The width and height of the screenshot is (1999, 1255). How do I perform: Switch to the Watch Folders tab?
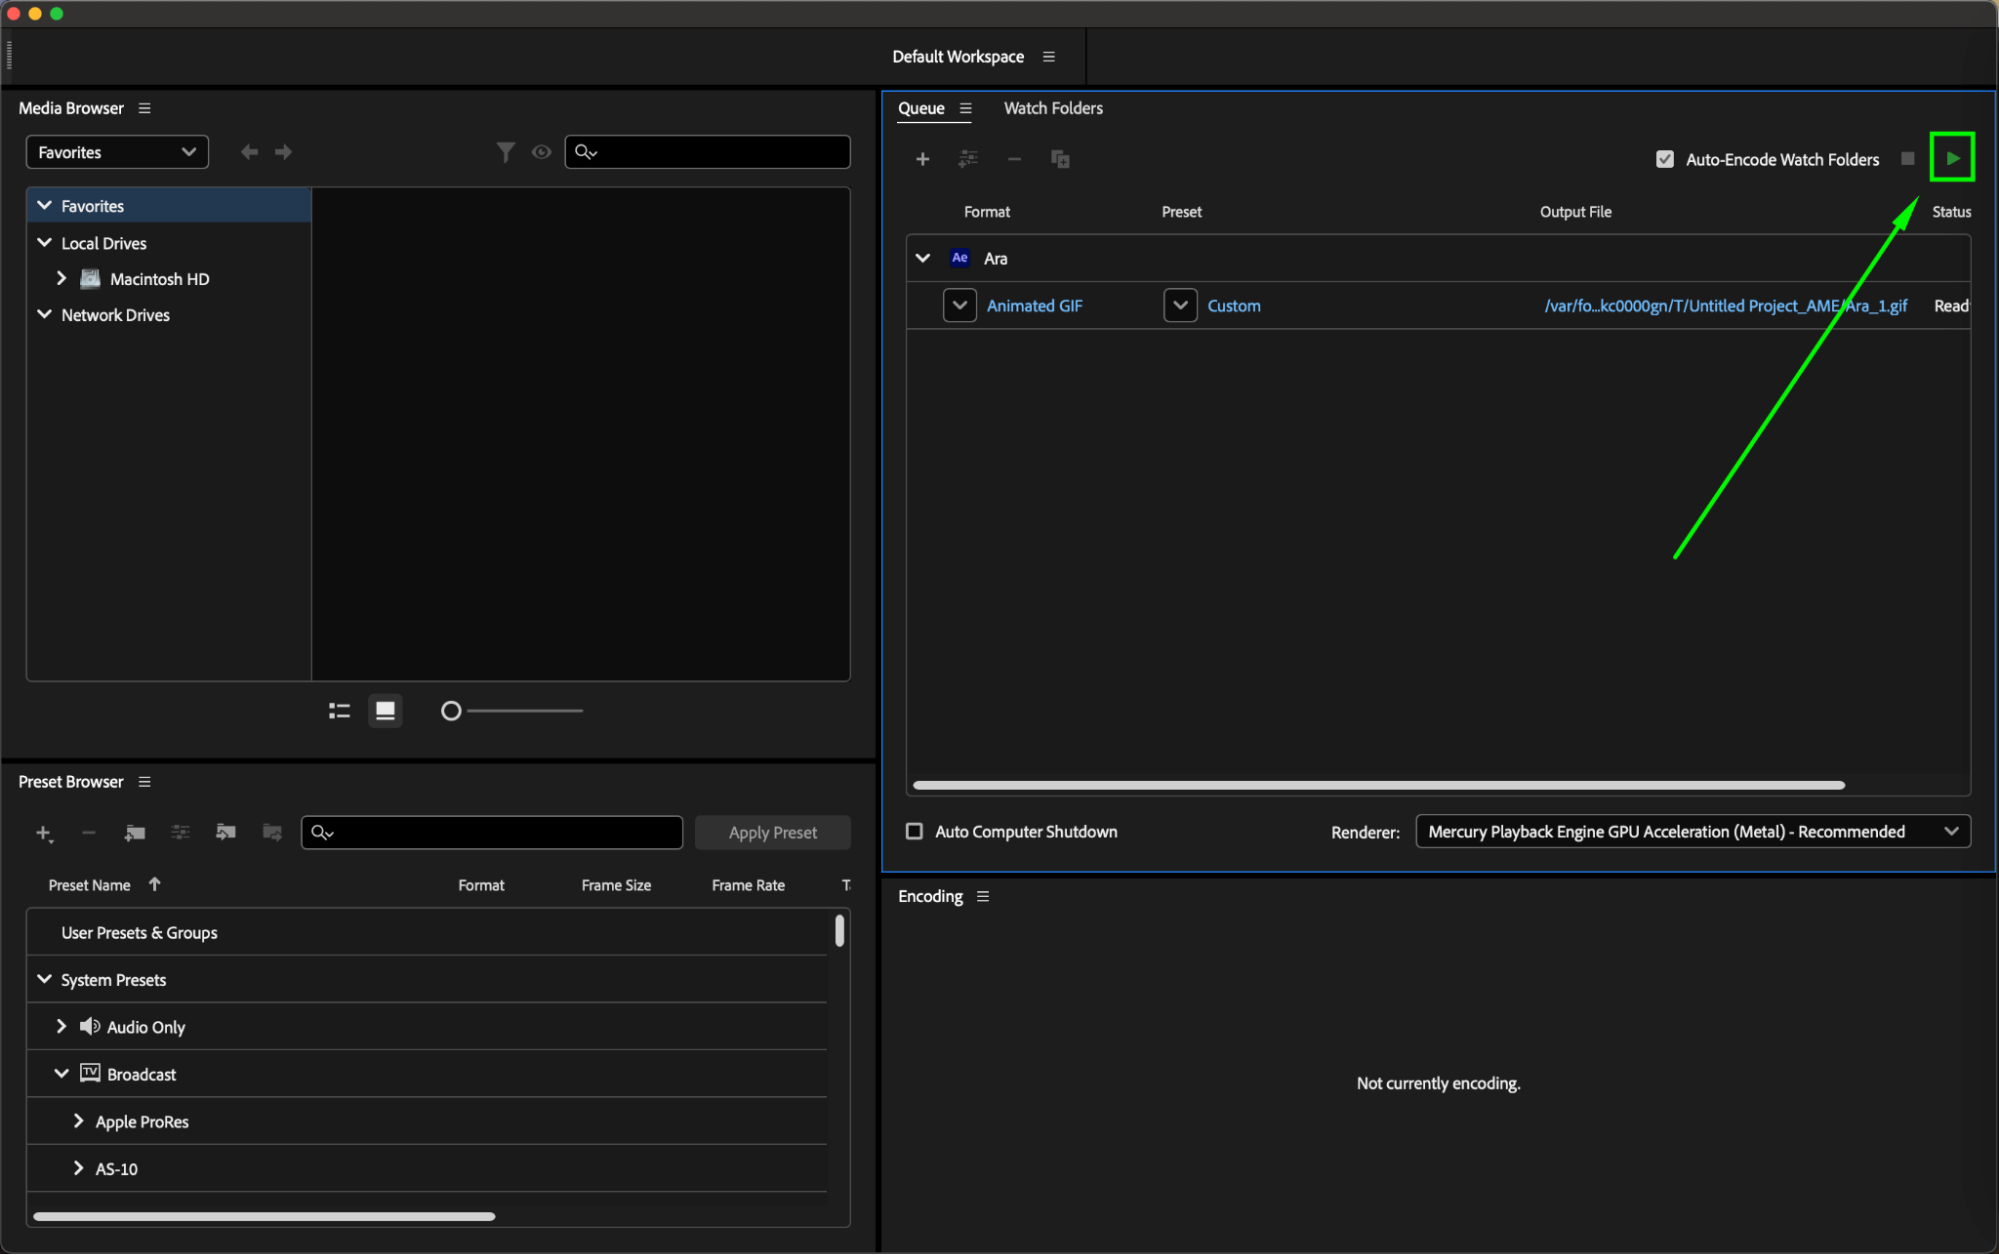click(1053, 108)
